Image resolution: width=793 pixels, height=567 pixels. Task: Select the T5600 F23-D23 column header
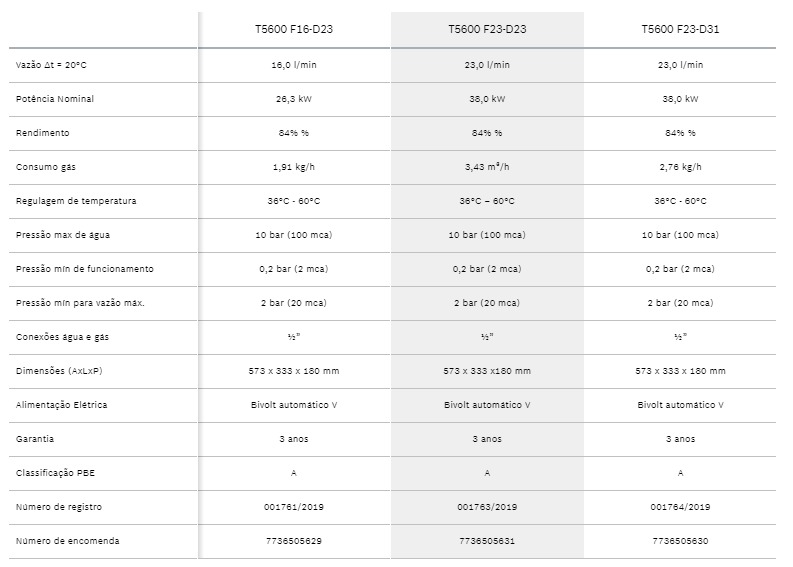coord(487,29)
